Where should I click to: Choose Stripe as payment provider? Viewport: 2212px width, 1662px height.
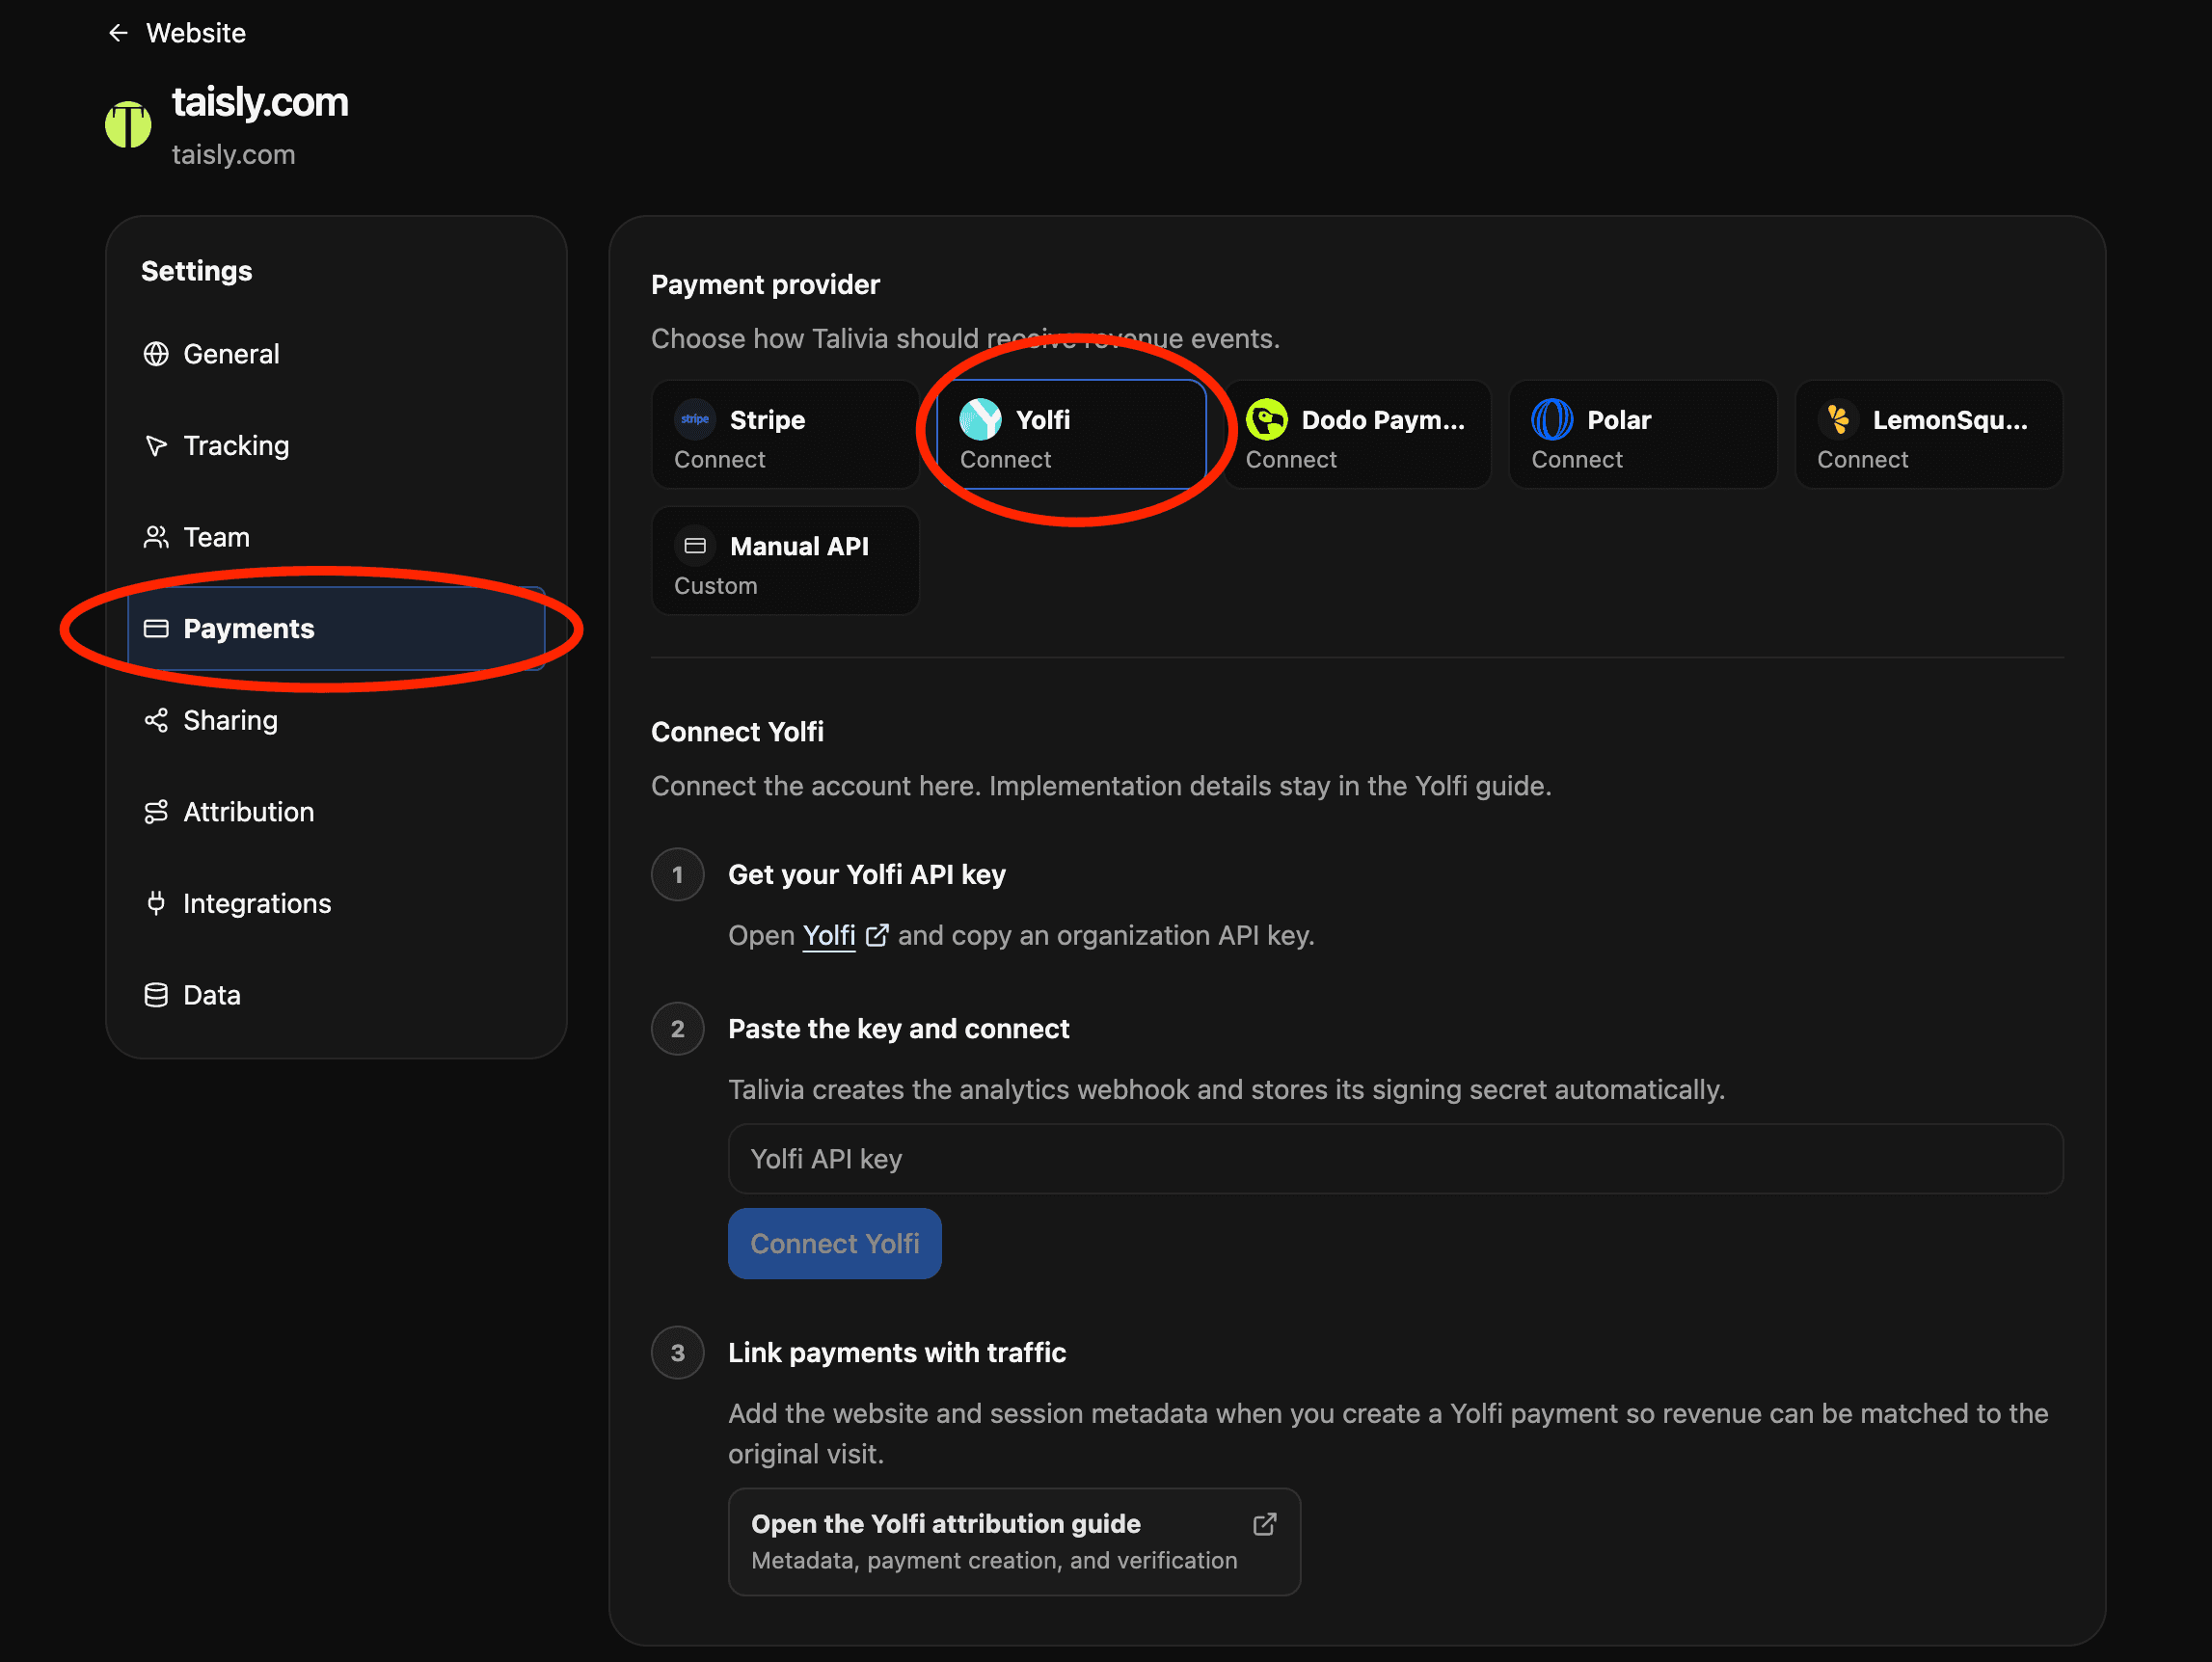pyautogui.click(x=785, y=434)
